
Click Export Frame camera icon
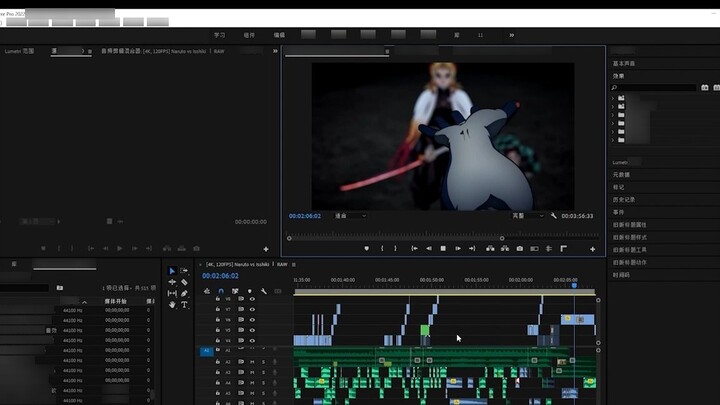click(x=519, y=248)
